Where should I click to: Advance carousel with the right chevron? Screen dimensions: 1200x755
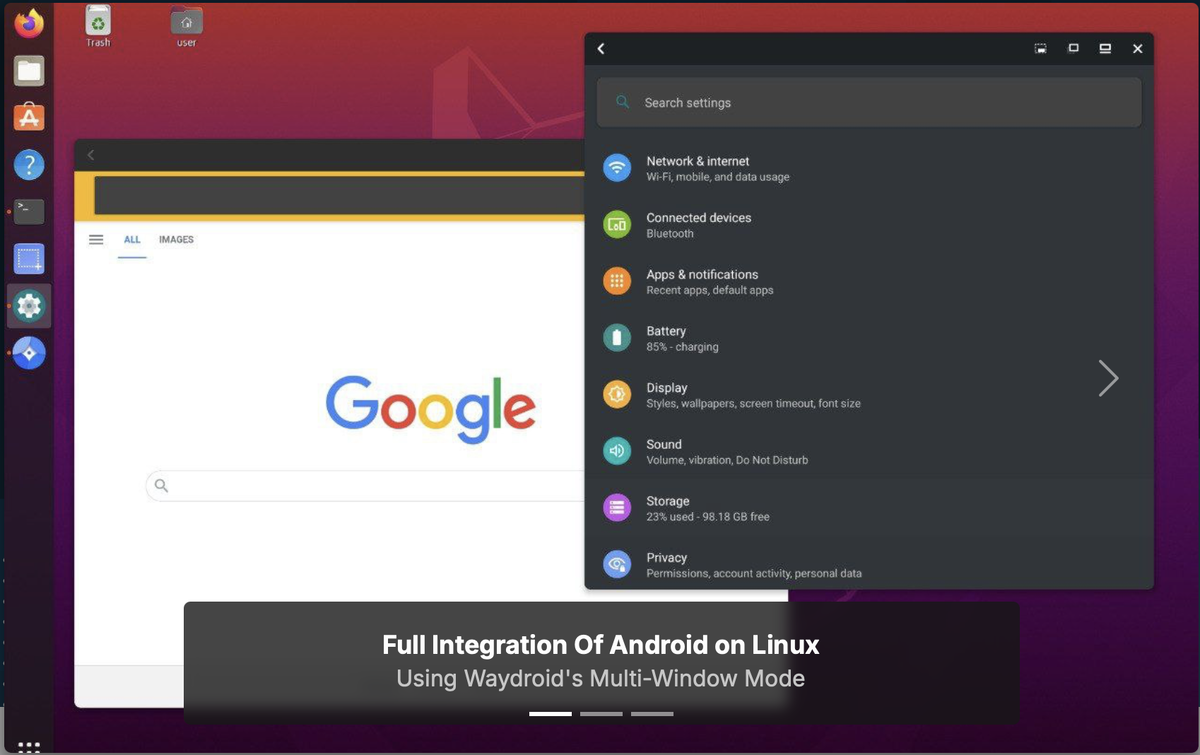coord(1108,378)
